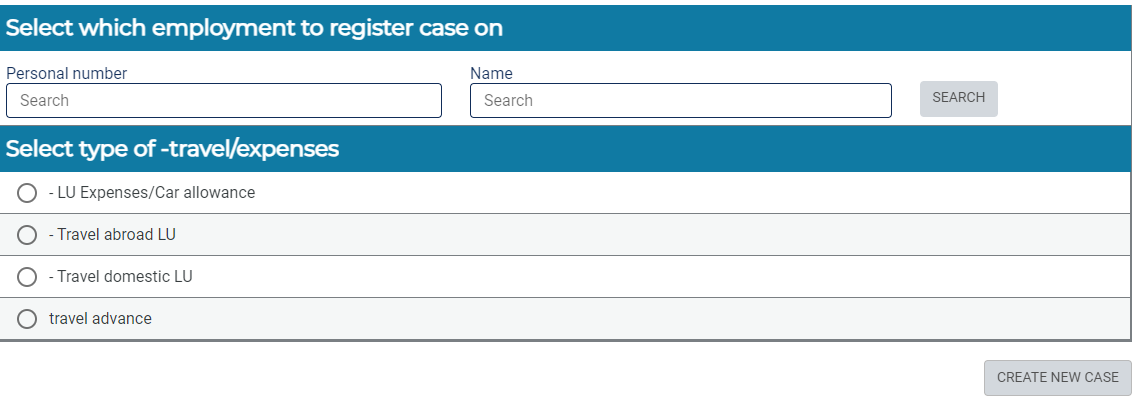Click the "- Travel domestic LU" label text
Screen dimensions: 1139x413
pos(120,277)
